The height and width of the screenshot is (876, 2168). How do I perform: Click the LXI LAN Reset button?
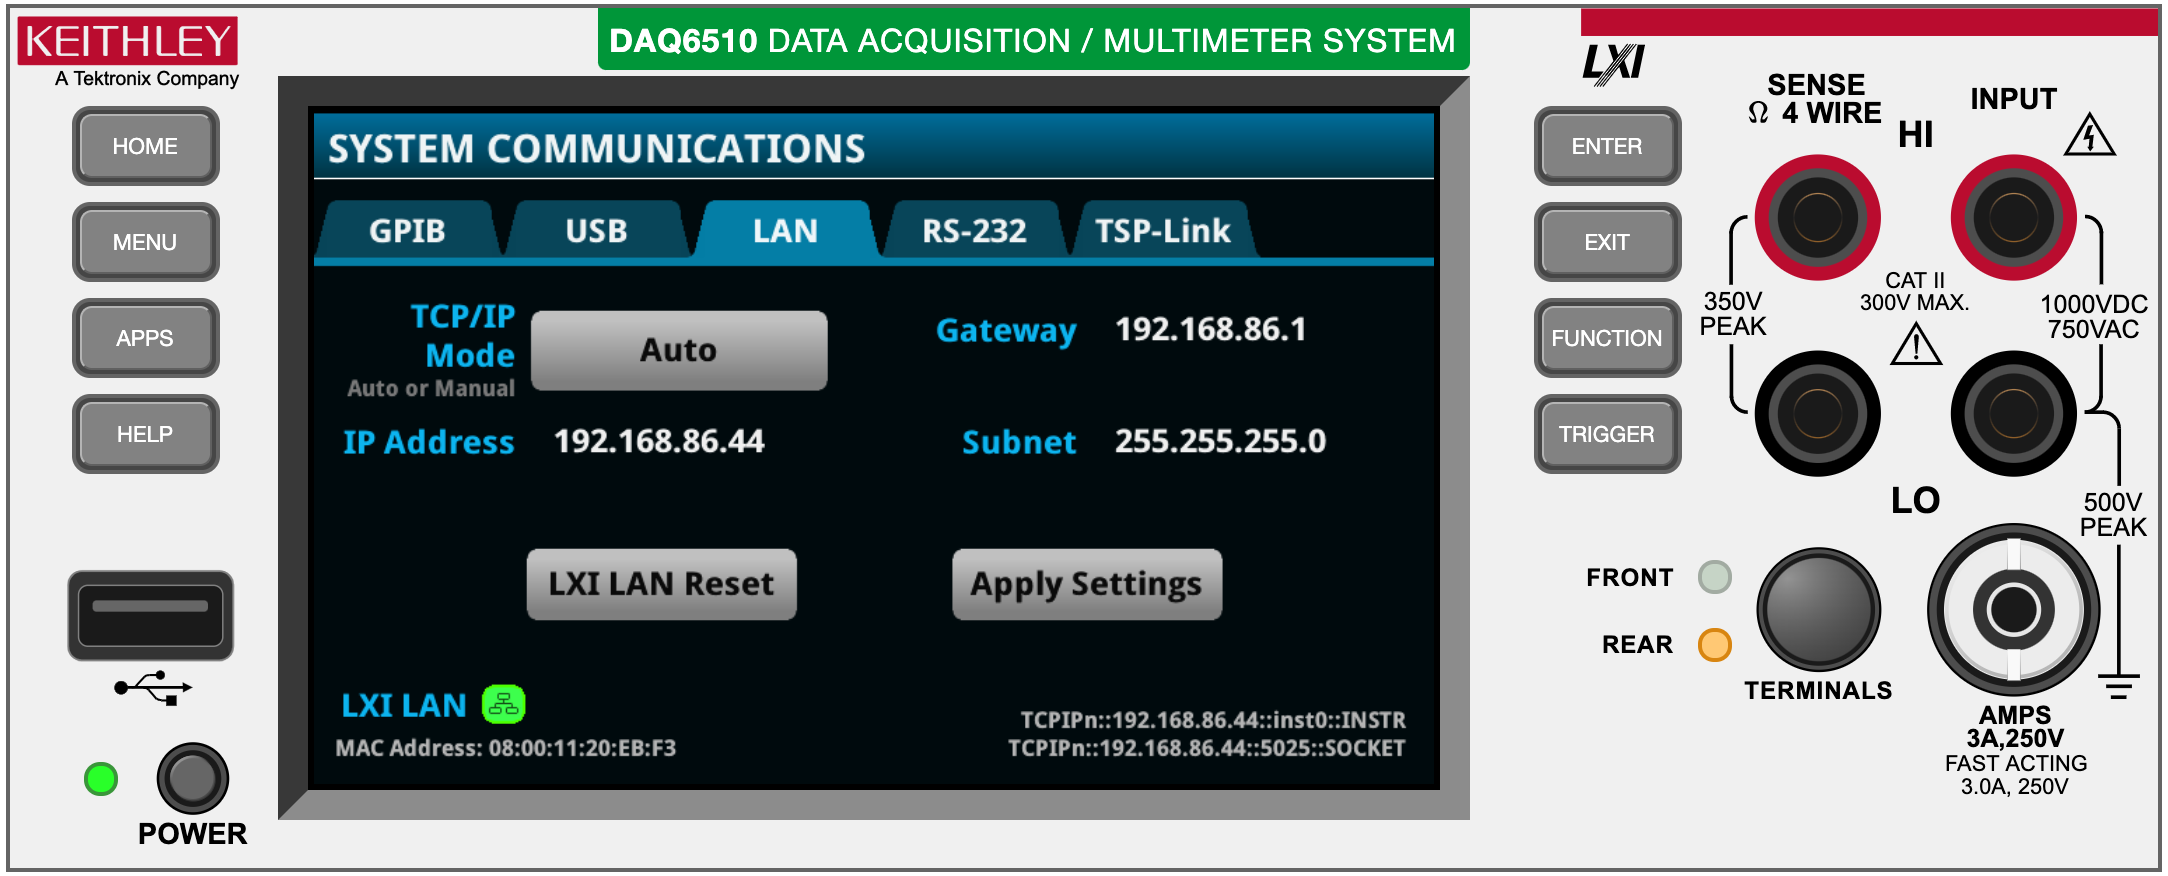point(661,584)
